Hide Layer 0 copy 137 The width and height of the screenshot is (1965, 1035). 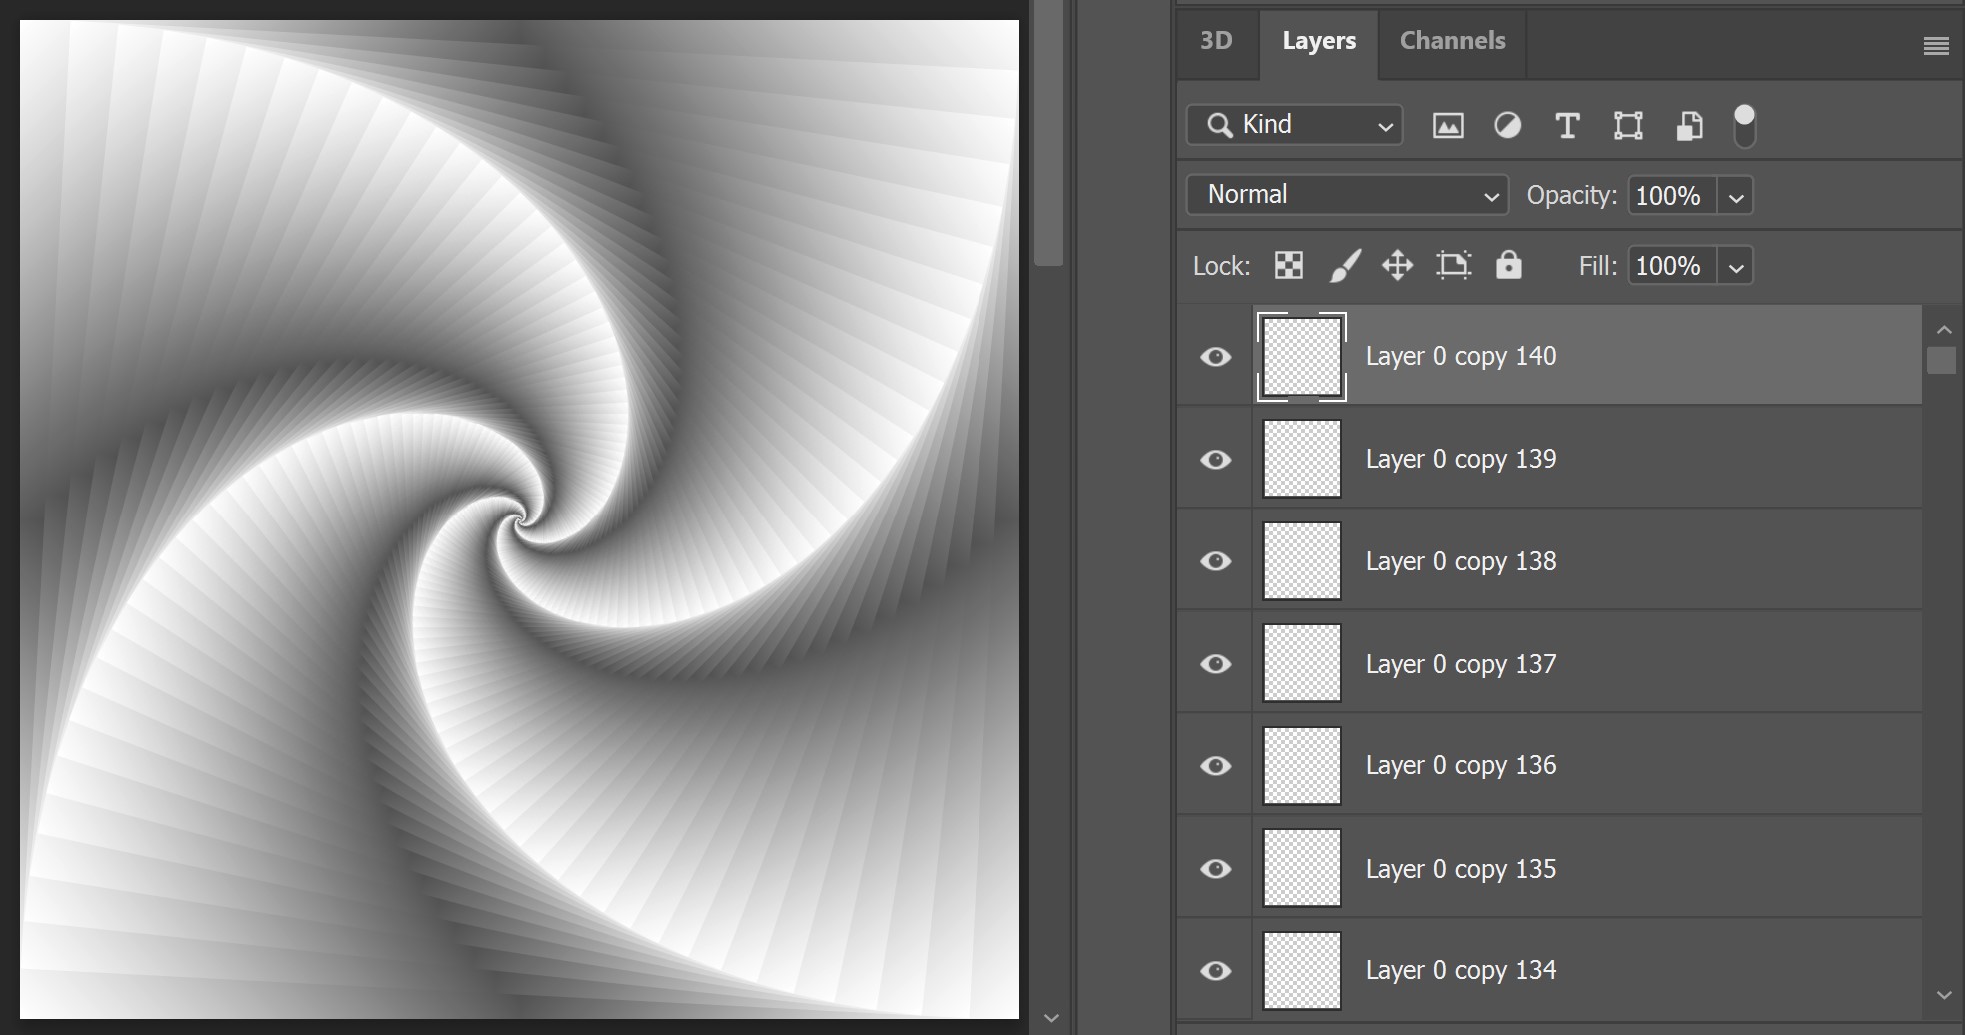pyautogui.click(x=1215, y=663)
